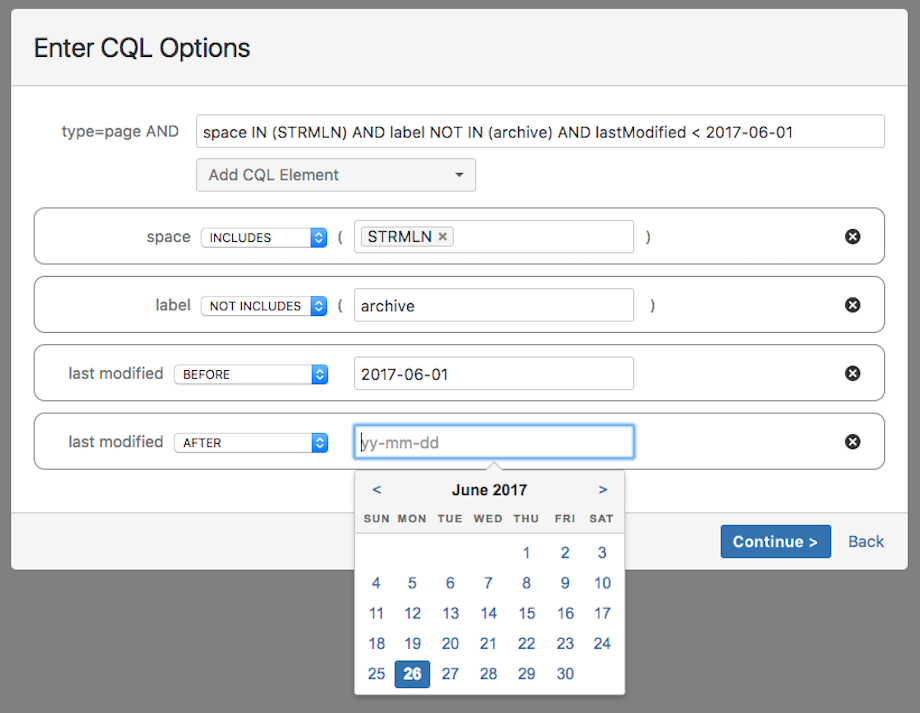Click the 2017-06-01 date field
Viewport: 920px width, 713px height.
coord(494,374)
